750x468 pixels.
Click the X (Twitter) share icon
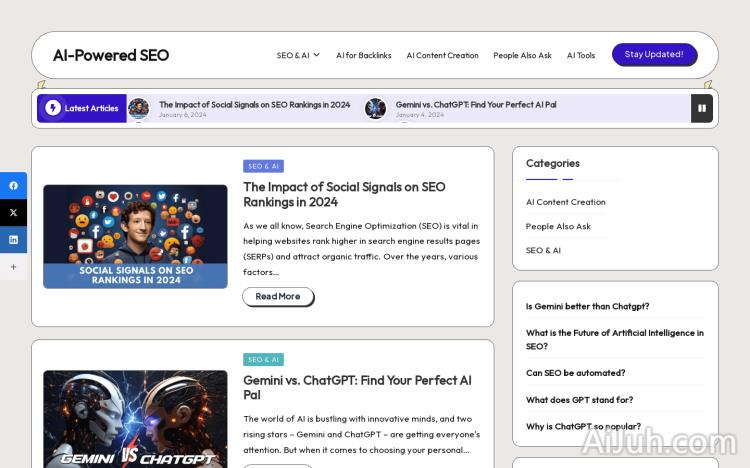coord(13,212)
